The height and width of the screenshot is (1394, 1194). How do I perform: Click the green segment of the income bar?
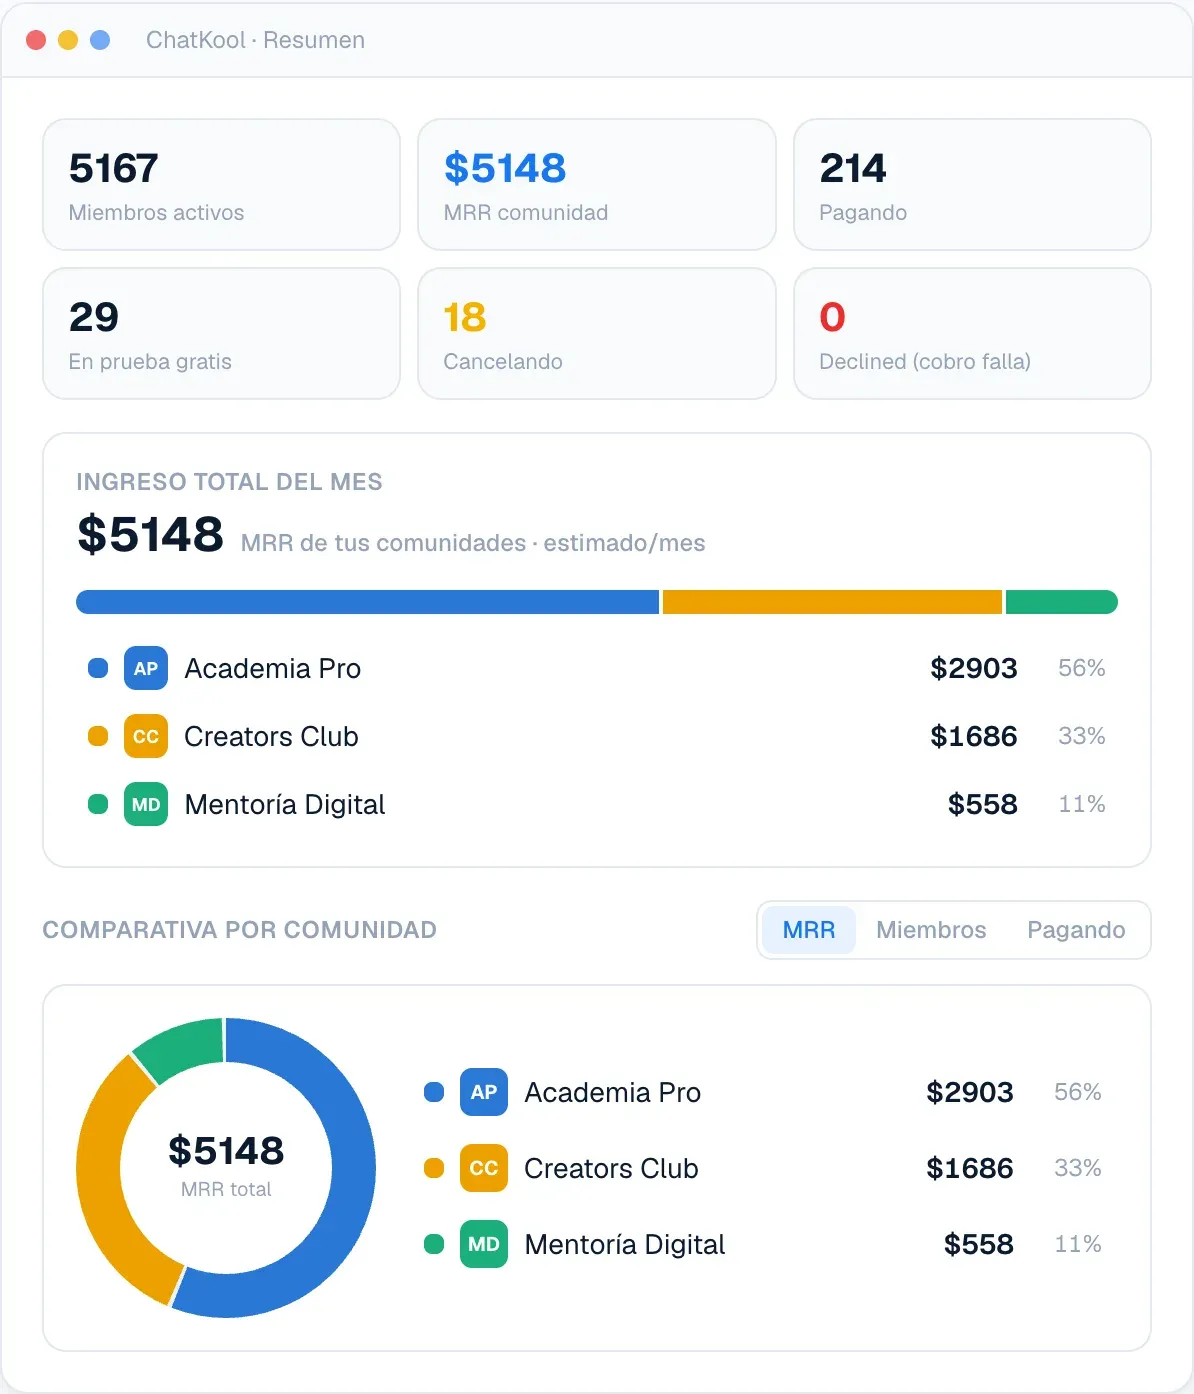click(x=1062, y=602)
